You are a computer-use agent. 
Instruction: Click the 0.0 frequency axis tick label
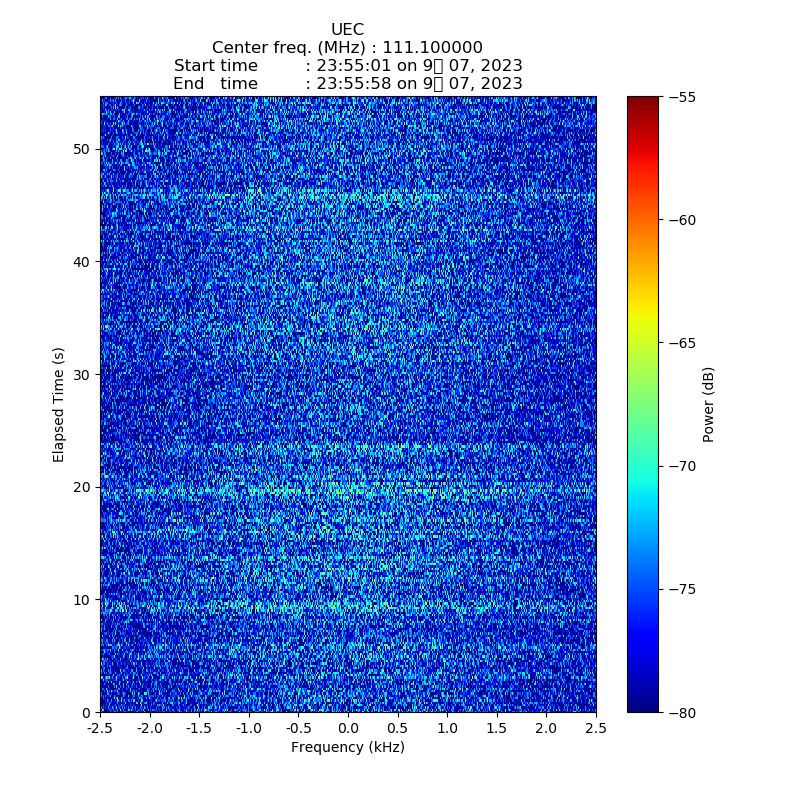pyautogui.click(x=348, y=729)
